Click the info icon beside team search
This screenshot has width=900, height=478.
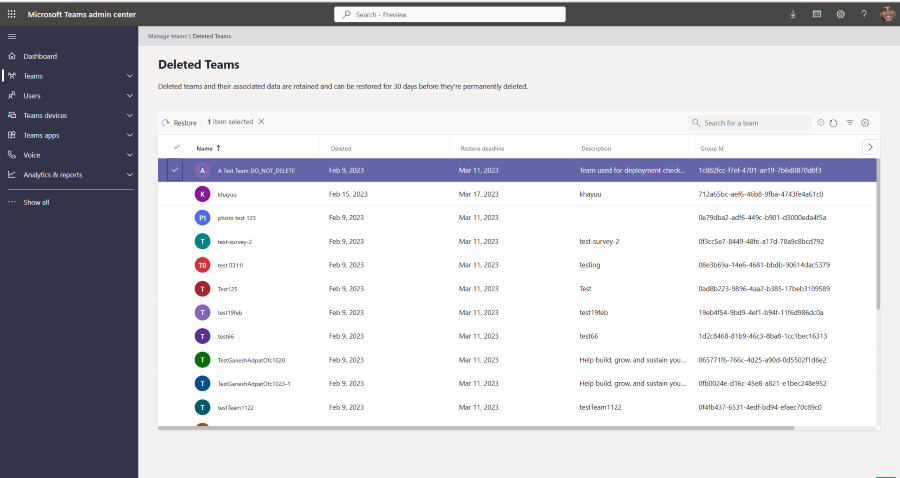(x=820, y=123)
